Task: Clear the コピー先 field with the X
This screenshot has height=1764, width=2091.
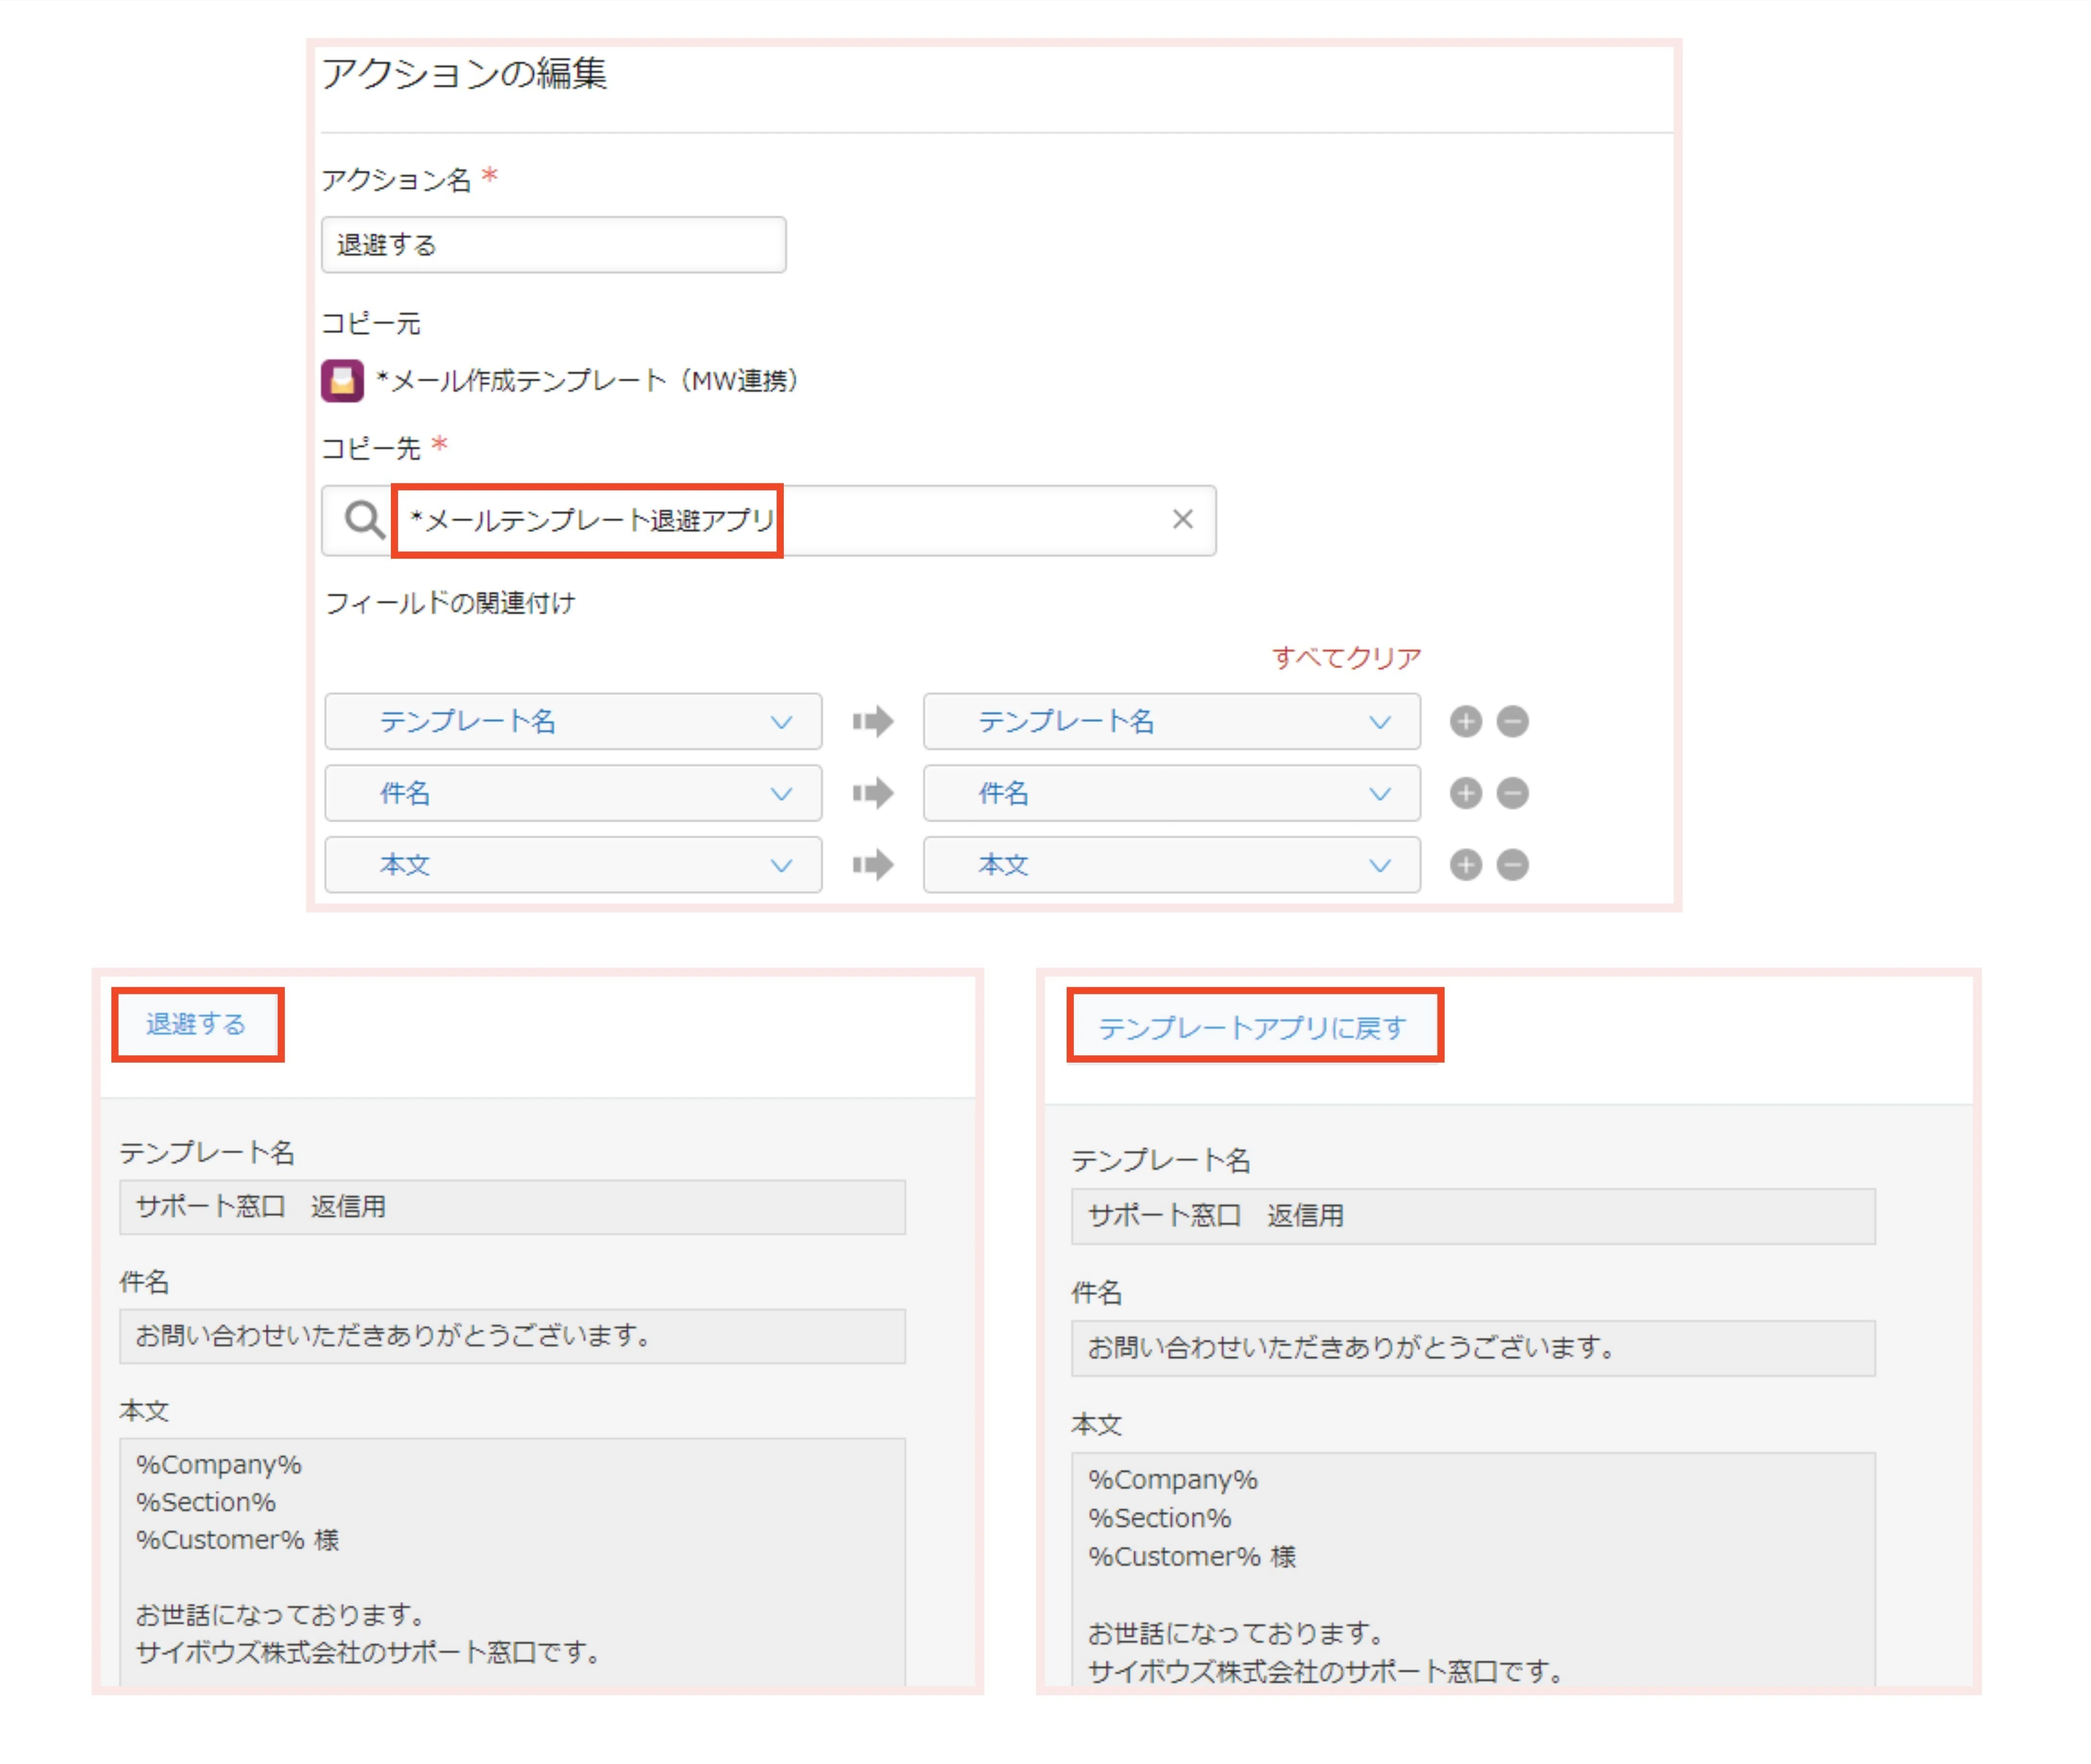Action: pyautogui.click(x=1182, y=519)
